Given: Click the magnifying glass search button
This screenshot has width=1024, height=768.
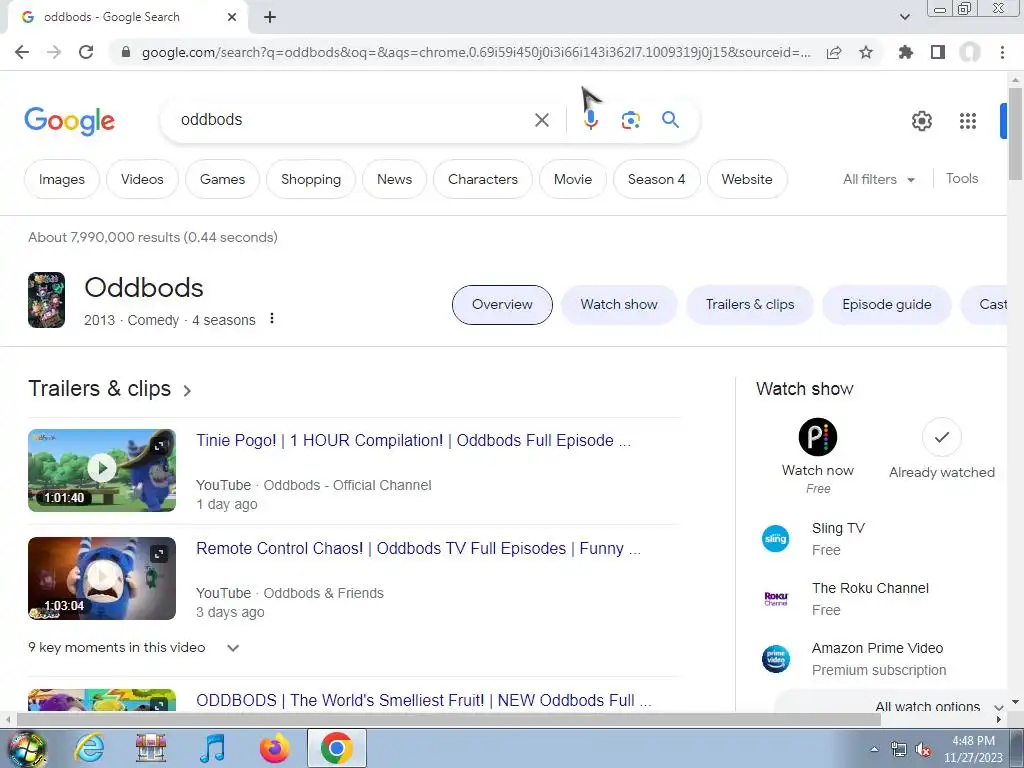Looking at the screenshot, I should click(670, 120).
